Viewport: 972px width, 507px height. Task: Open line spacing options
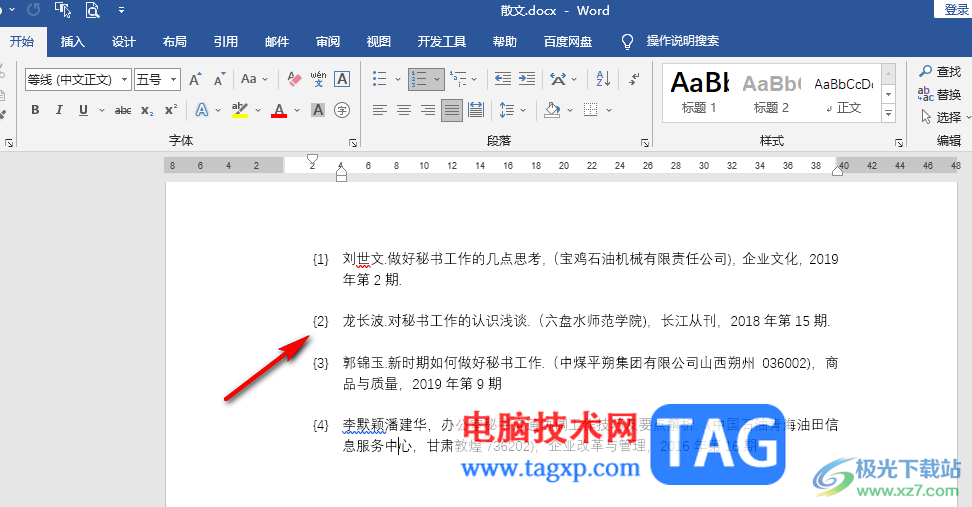pos(506,110)
